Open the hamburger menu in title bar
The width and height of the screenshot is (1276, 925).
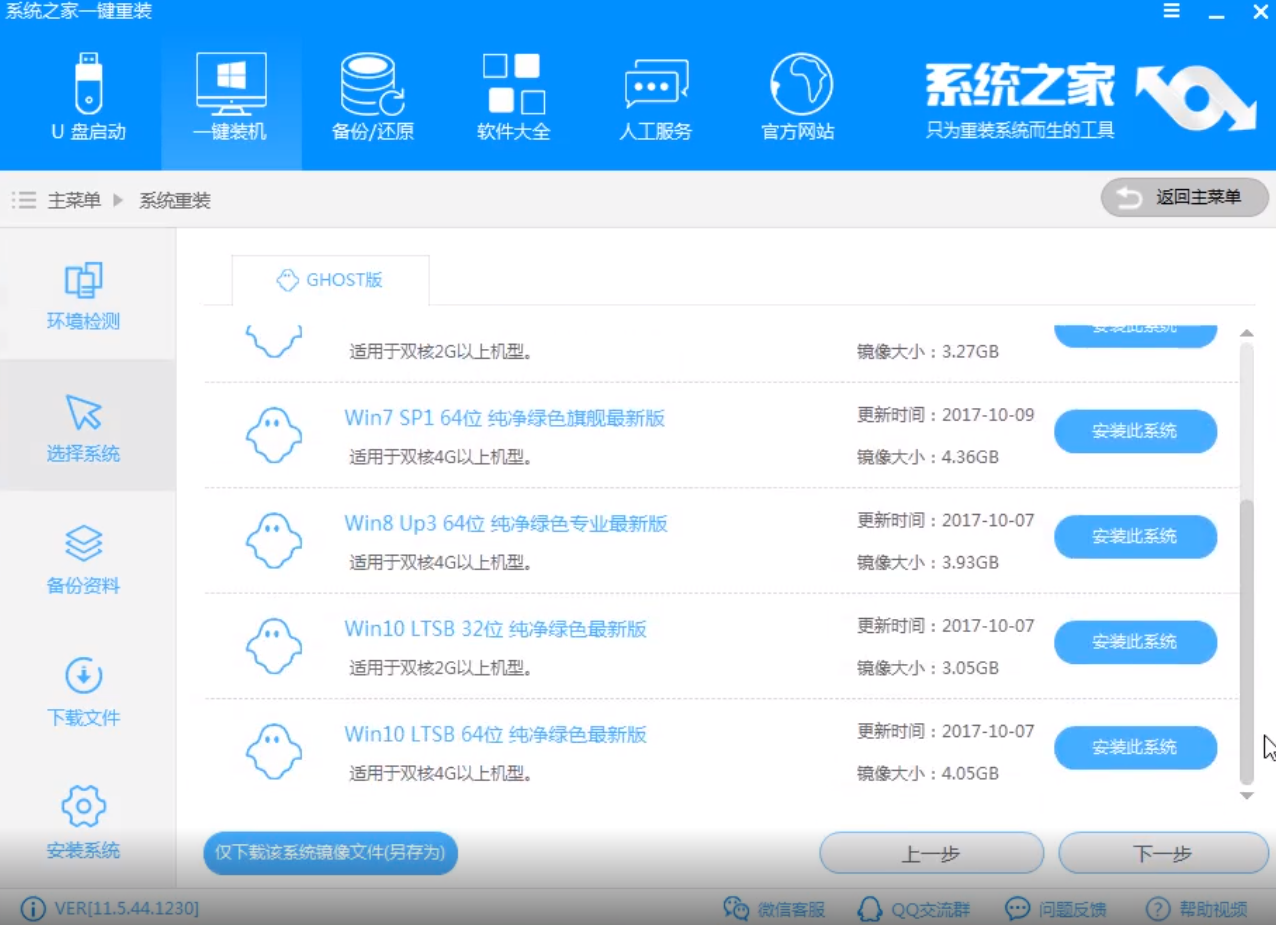coord(1171,12)
